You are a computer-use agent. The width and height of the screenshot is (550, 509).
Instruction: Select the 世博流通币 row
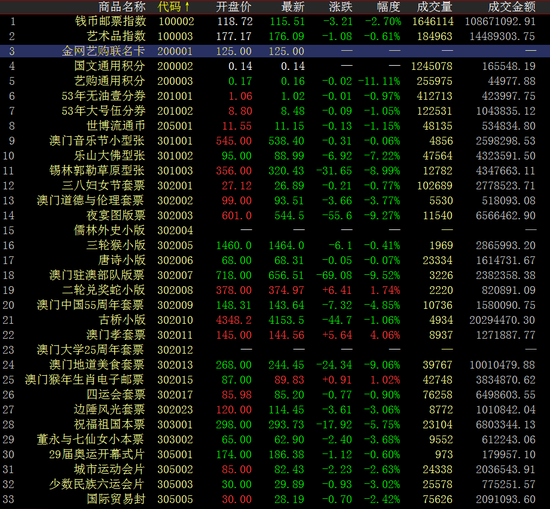coord(275,126)
